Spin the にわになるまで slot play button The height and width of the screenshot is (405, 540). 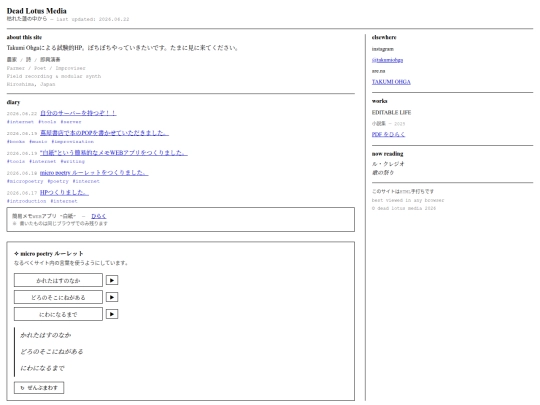(112, 314)
